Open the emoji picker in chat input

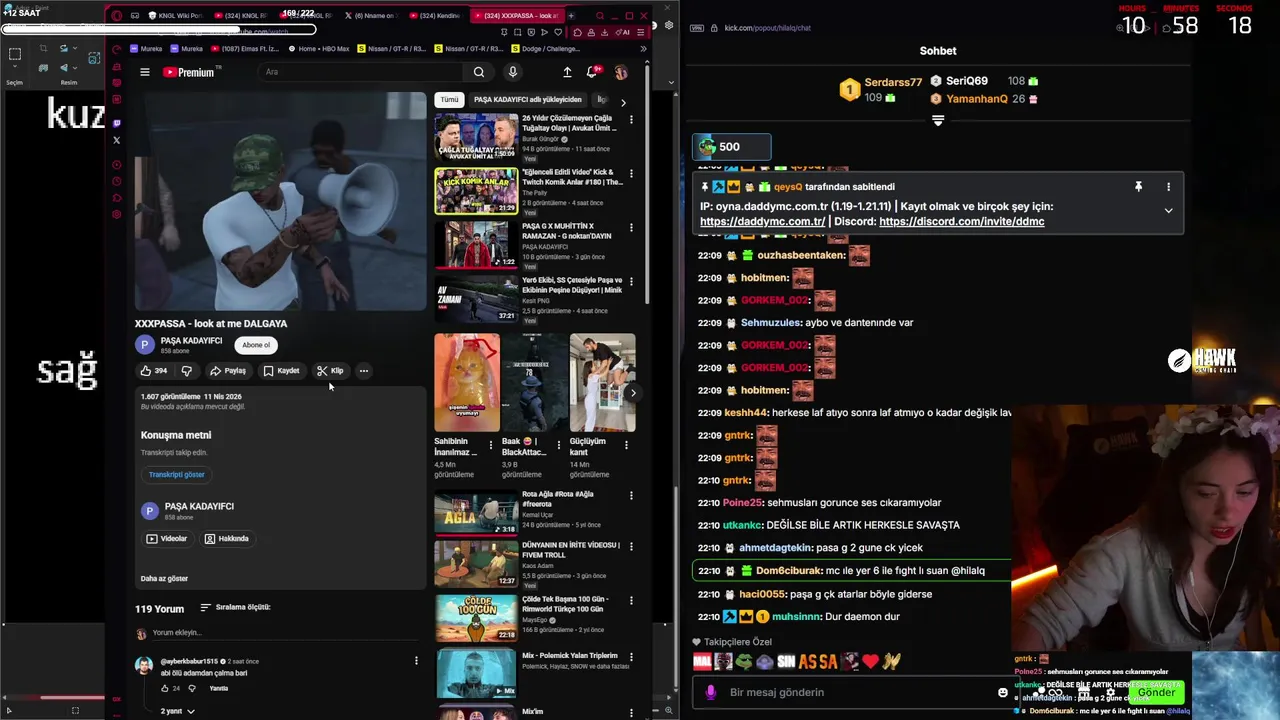(x=1003, y=692)
